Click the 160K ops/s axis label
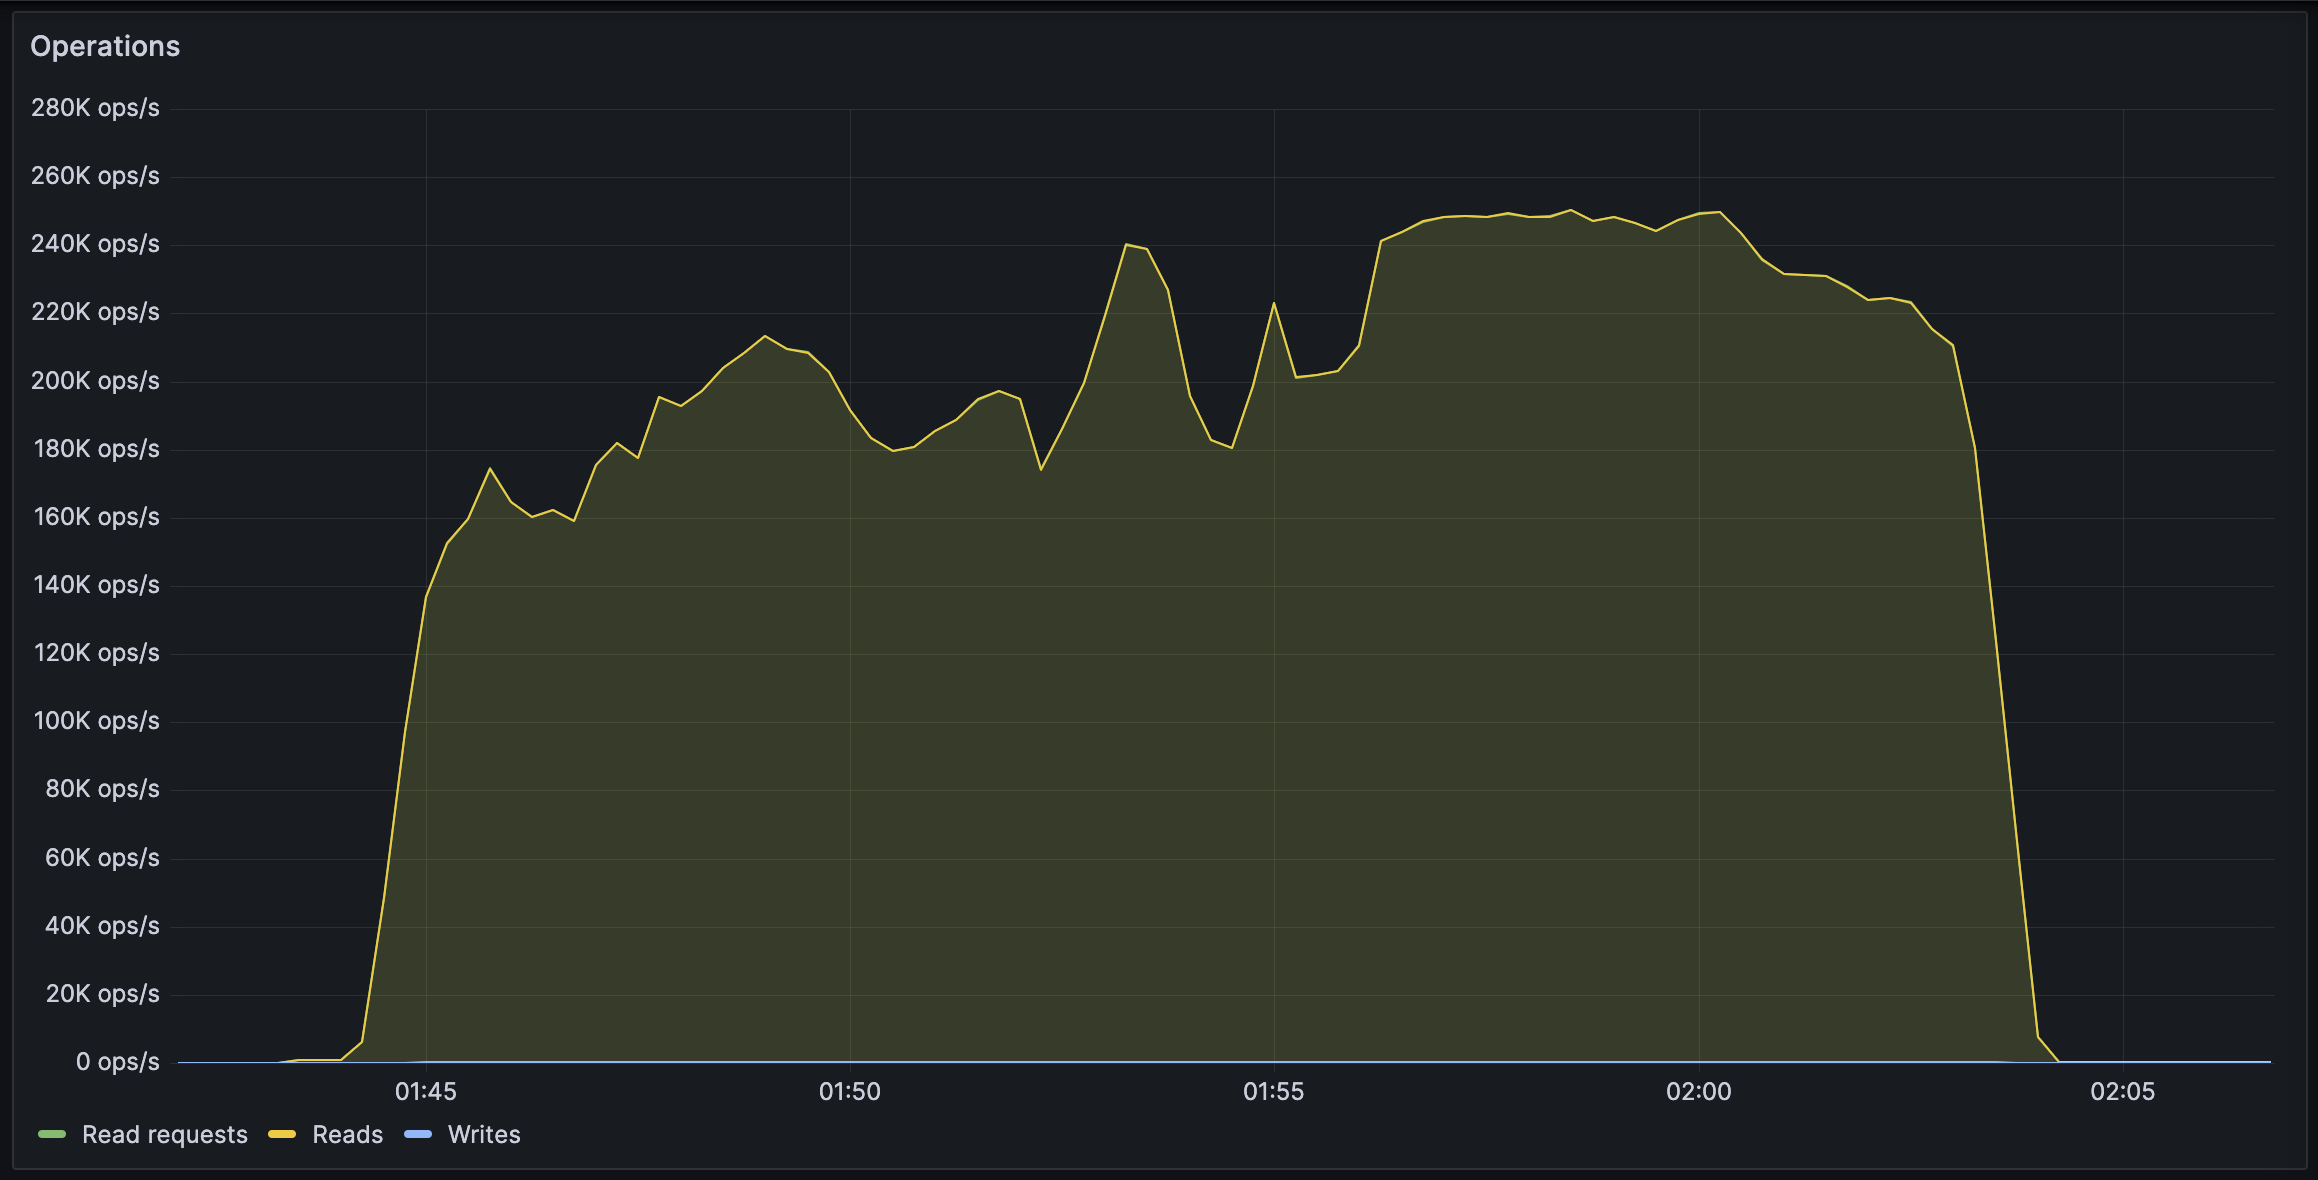This screenshot has height=1180, width=2318. click(96, 517)
